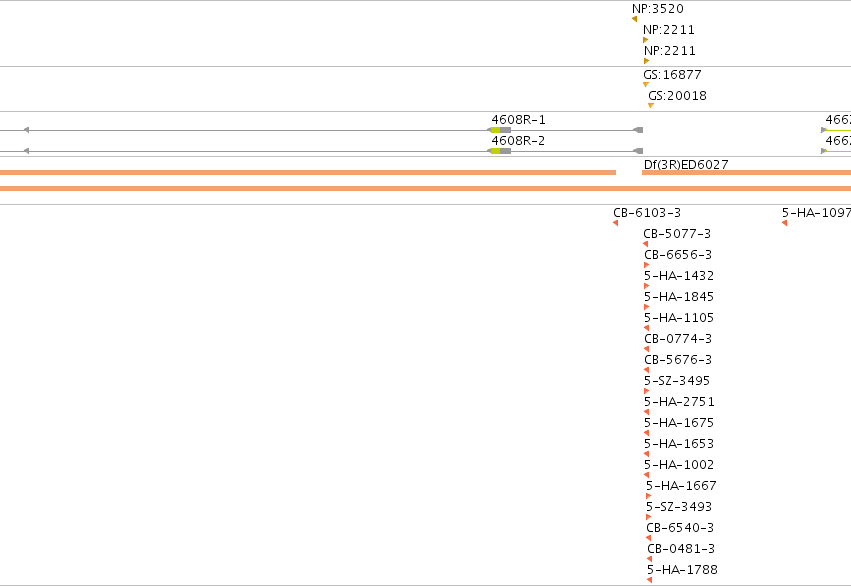Screen dimensions: 851x586
Task: Select the CB-6540-3 insertion label
Action: tap(680, 528)
